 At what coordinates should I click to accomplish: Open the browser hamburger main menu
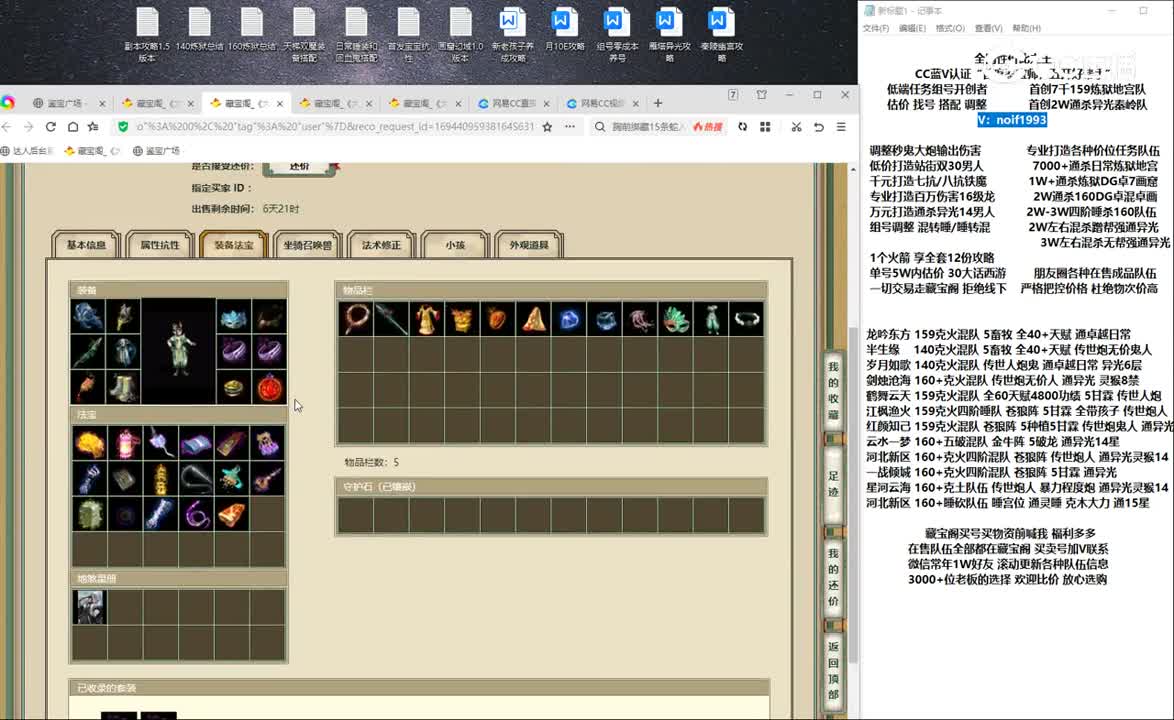pyautogui.click(x=841, y=127)
